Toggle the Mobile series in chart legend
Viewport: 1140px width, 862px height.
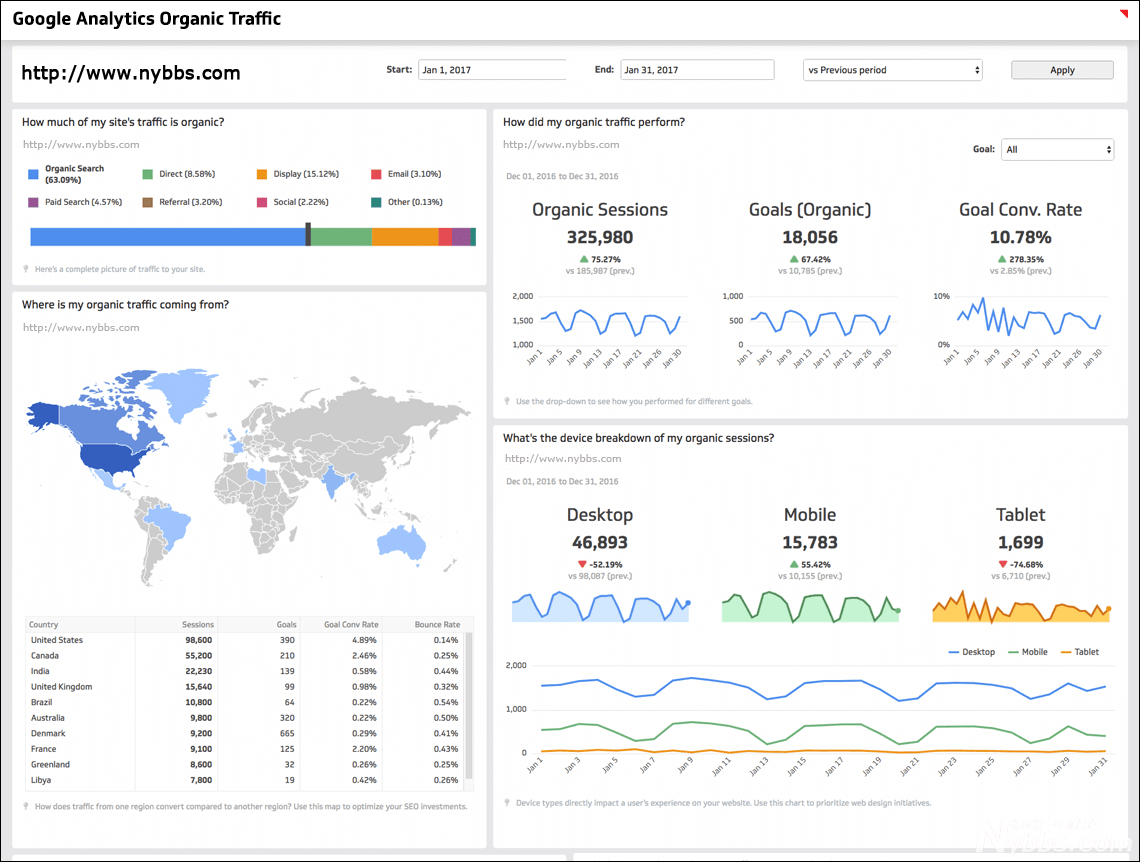(1027, 652)
